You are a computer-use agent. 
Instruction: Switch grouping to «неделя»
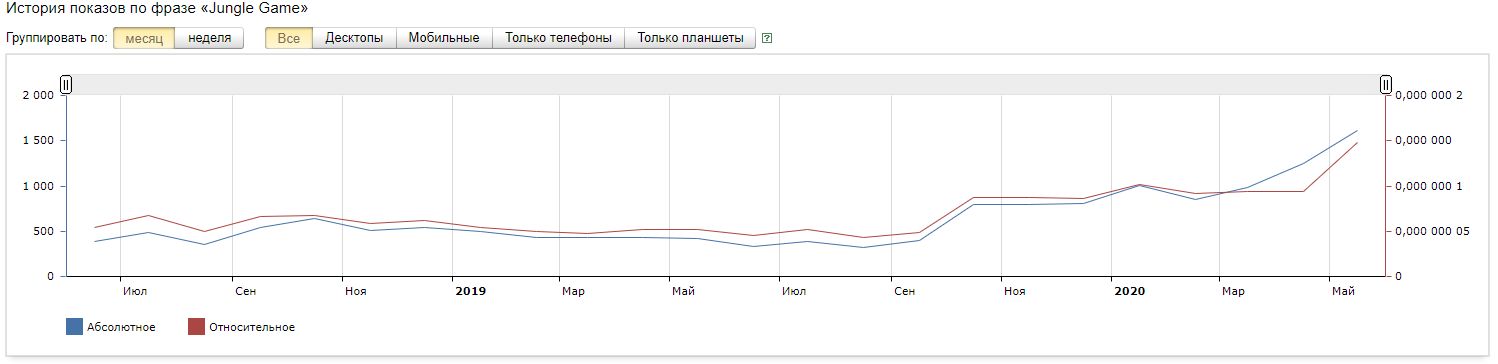(210, 38)
